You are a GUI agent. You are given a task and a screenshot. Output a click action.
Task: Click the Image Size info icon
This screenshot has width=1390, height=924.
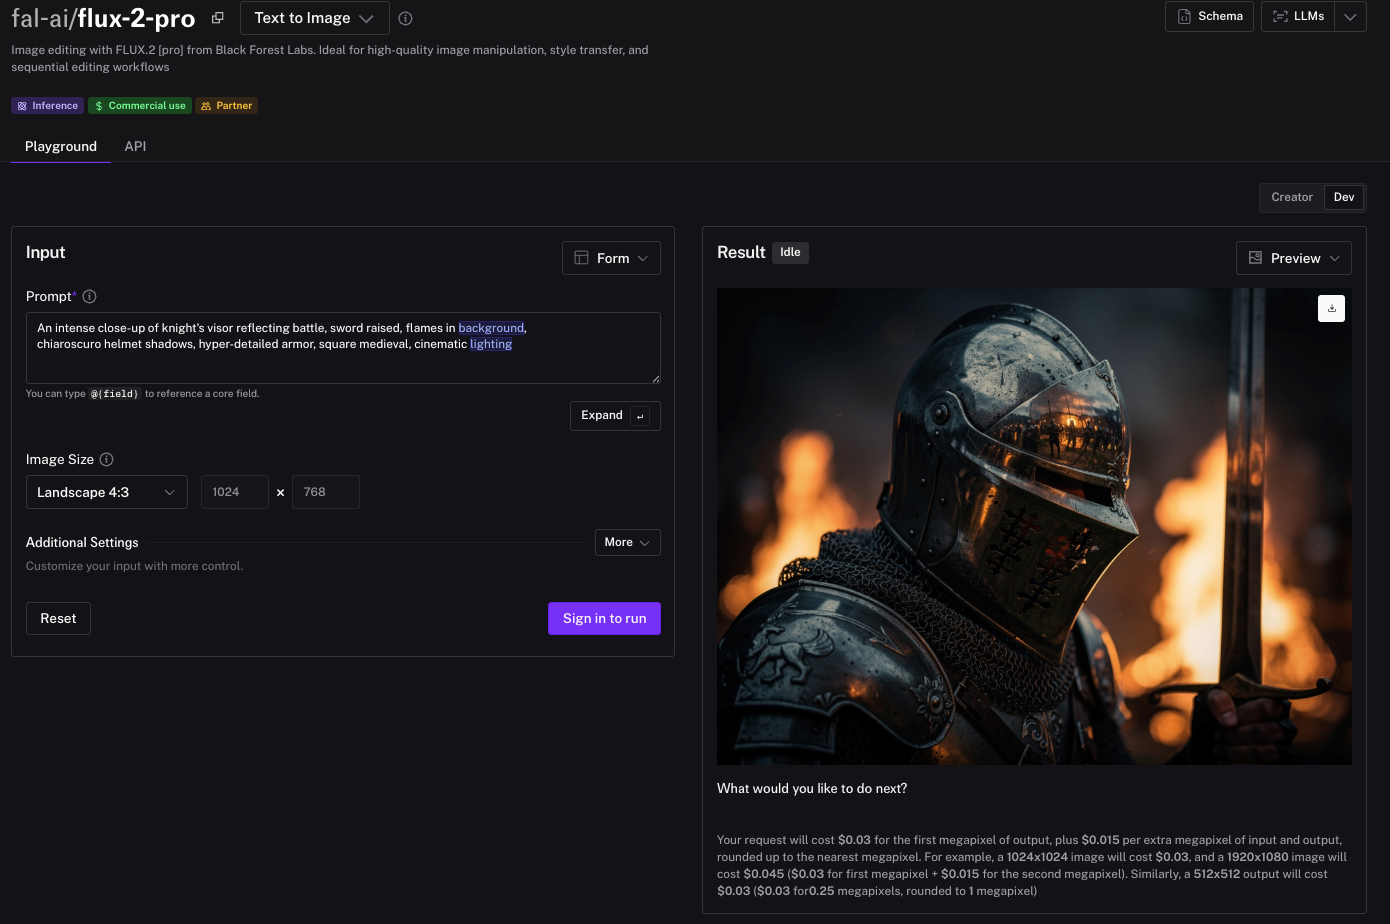click(106, 459)
